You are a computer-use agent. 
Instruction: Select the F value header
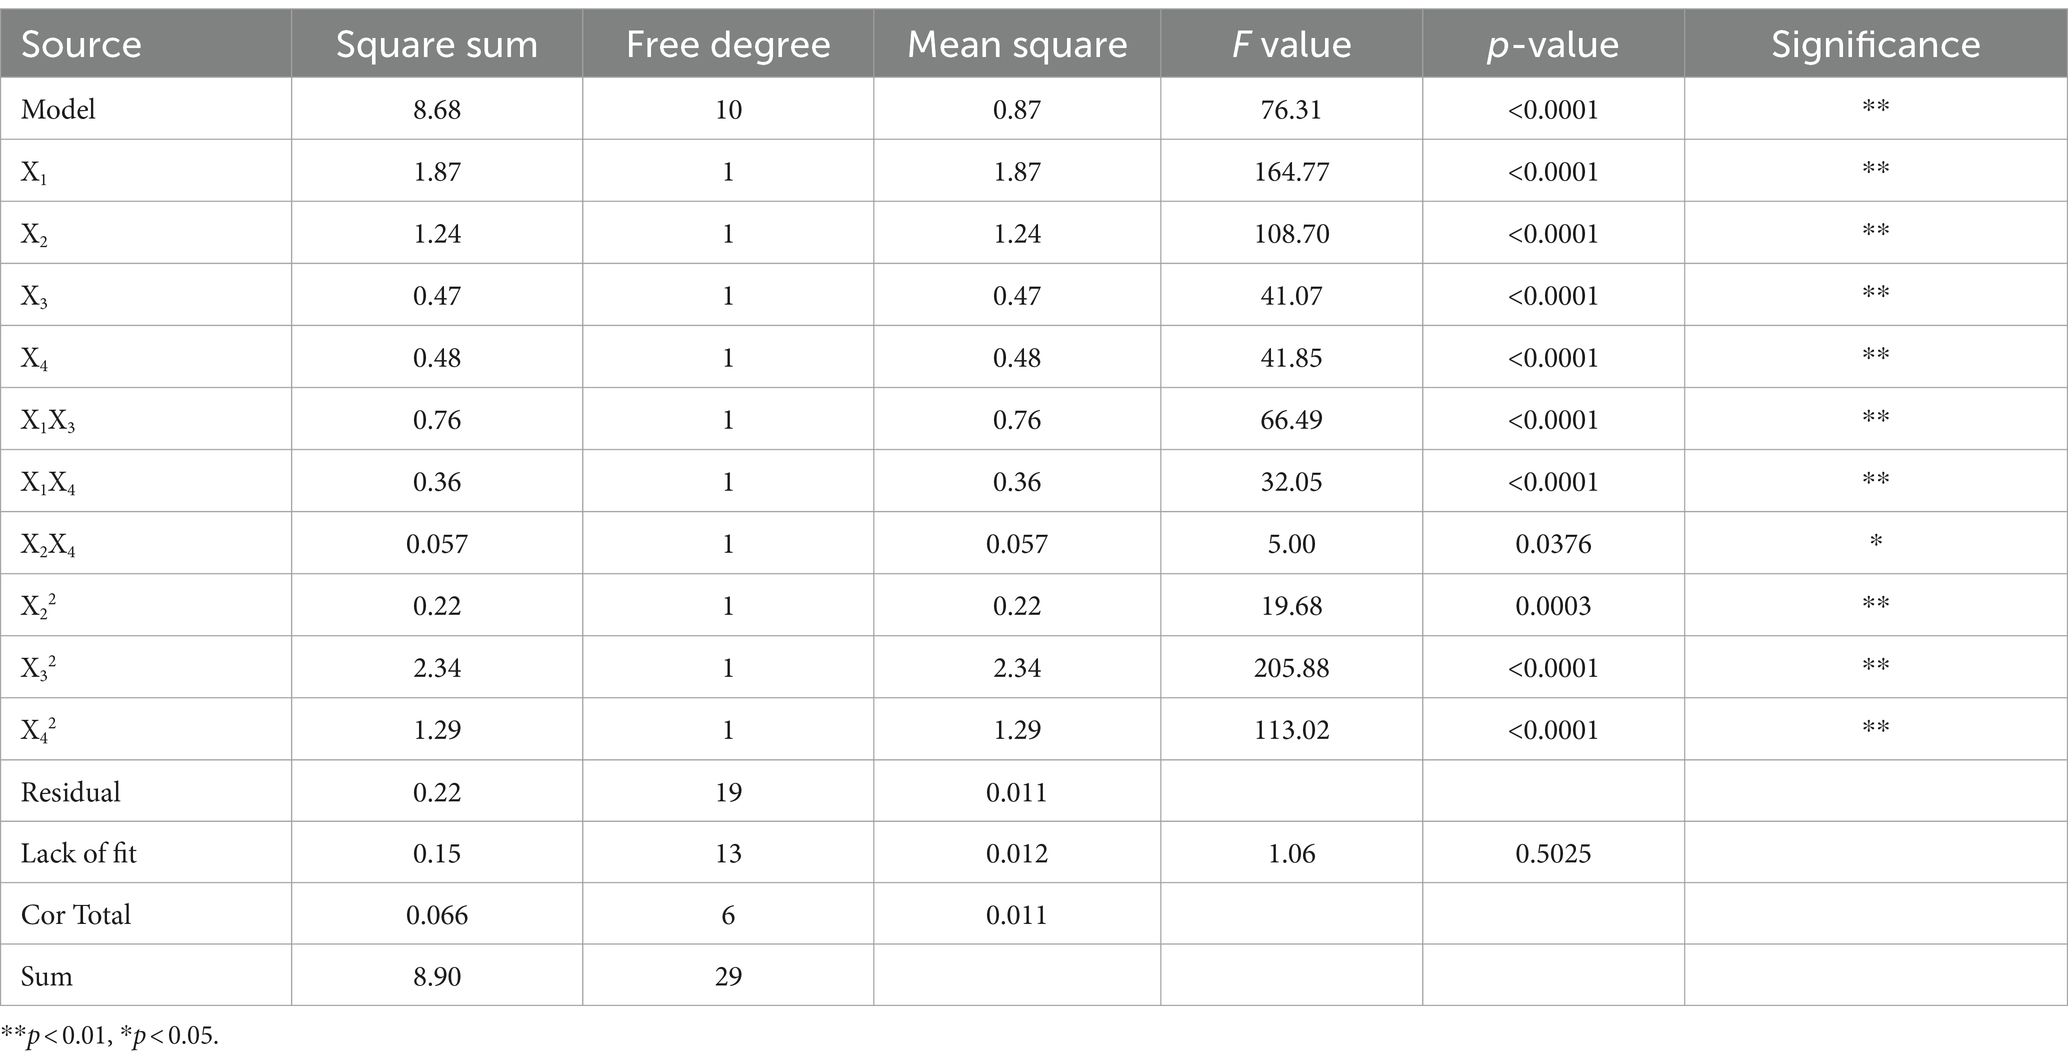coord(1291,45)
